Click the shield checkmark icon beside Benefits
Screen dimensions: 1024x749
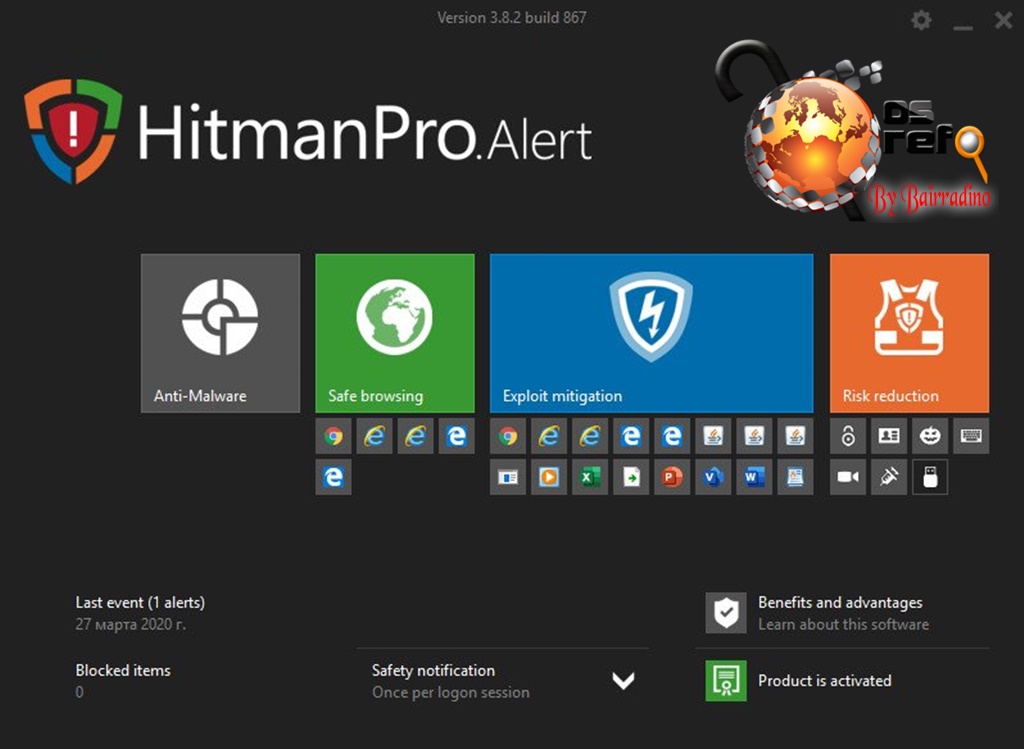coord(726,613)
